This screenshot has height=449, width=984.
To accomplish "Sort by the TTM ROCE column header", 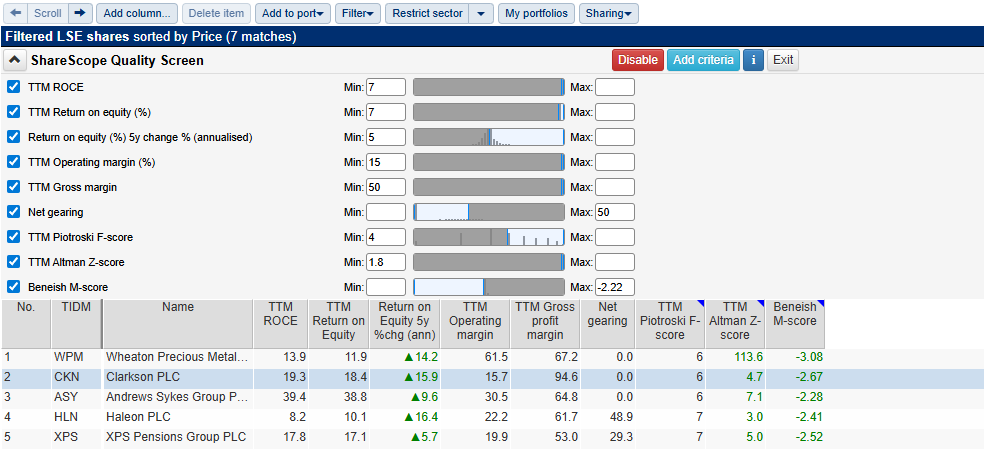I will 281,323.
